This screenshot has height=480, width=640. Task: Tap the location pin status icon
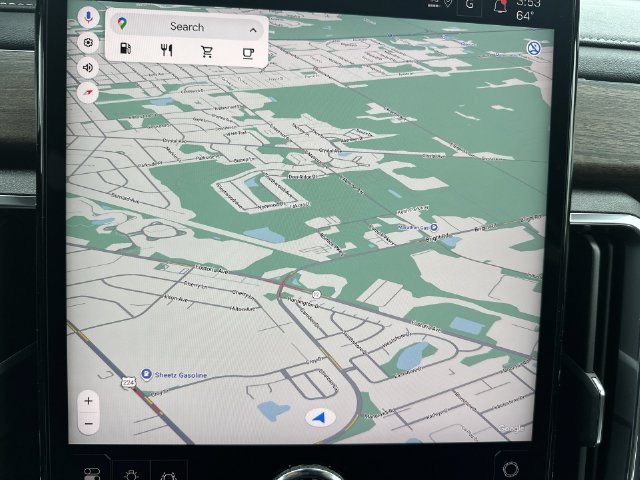coord(448,3)
